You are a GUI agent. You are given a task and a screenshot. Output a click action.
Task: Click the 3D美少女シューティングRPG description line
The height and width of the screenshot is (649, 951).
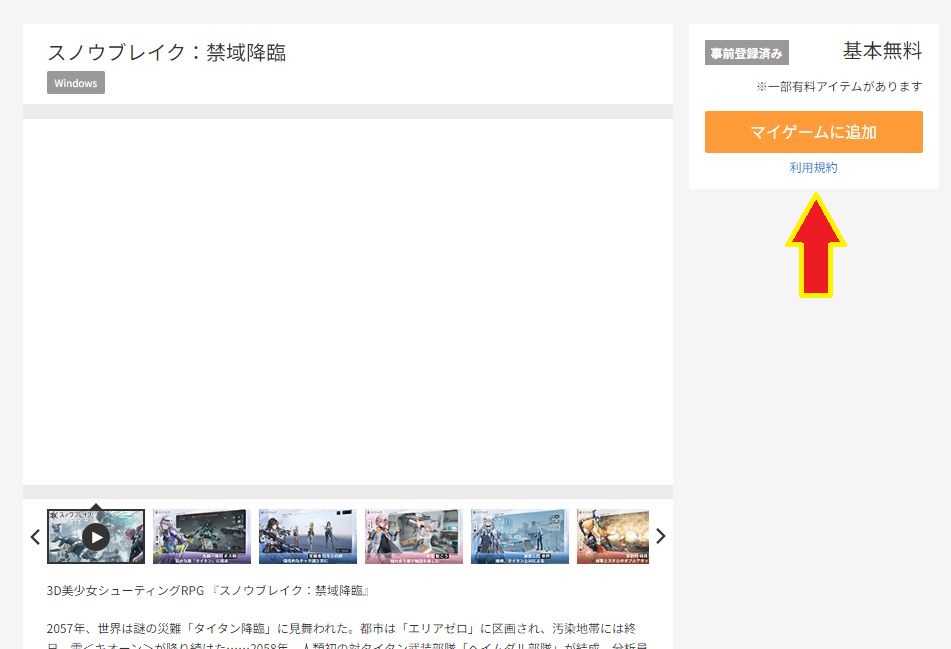coord(208,592)
